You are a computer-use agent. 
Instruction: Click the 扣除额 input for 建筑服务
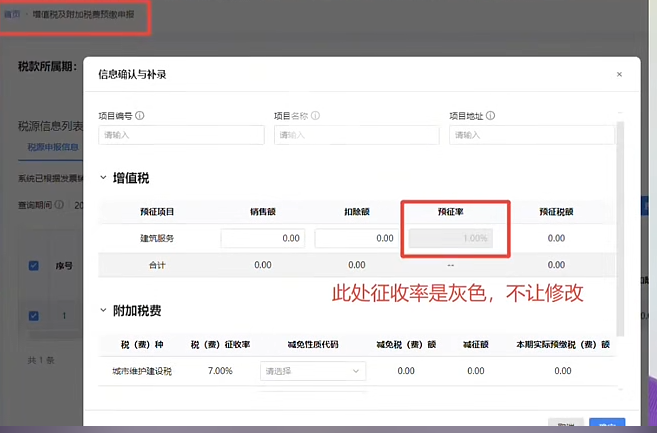coord(356,239)
